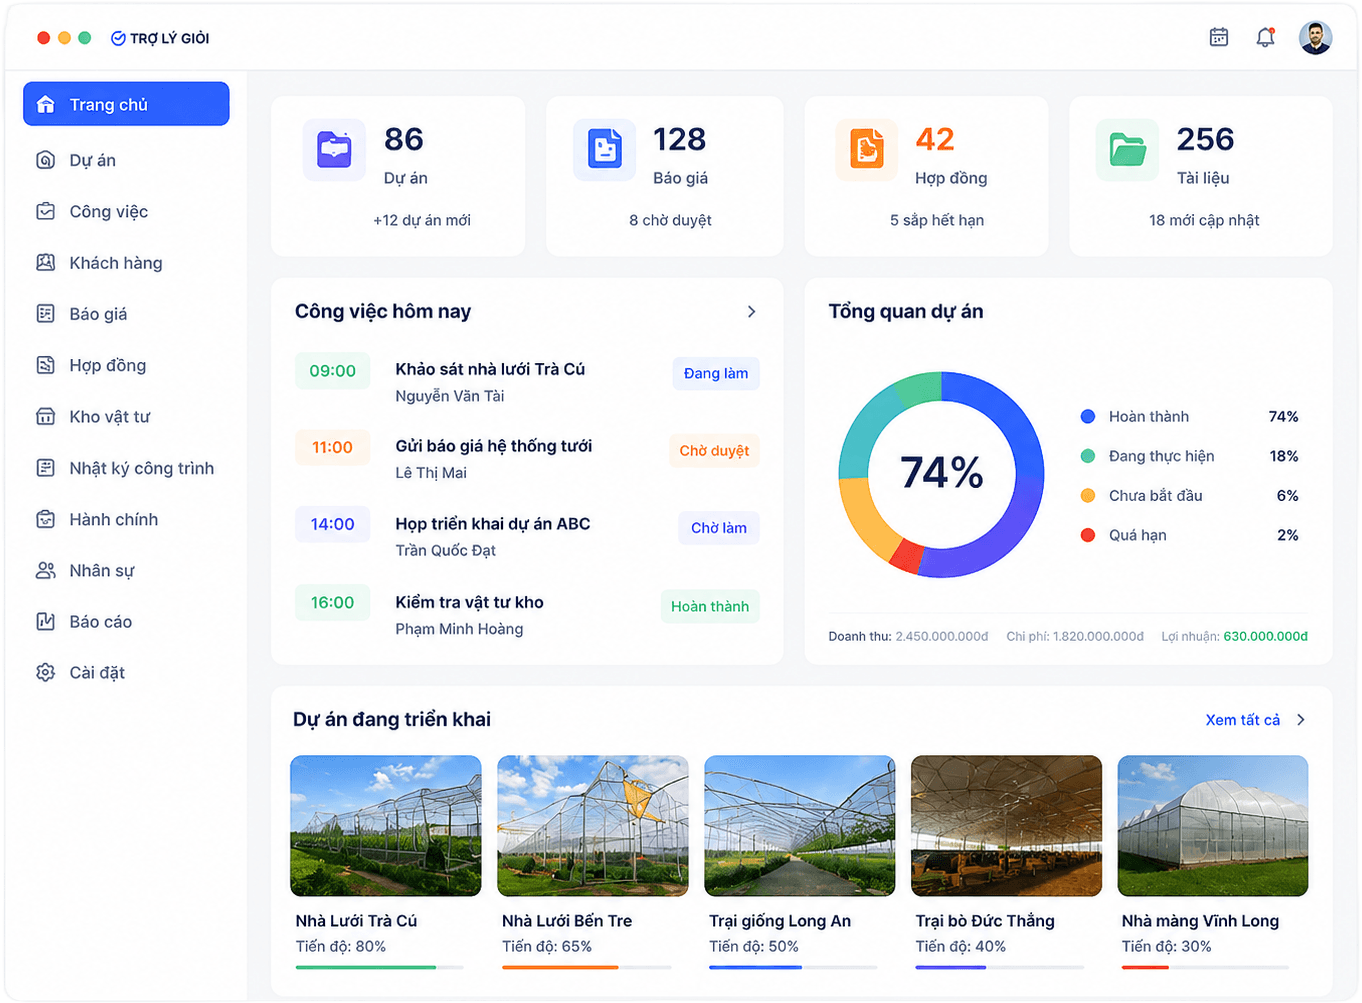Click the orange contract icon on Hợp đồng card
This screenshot has height=1003, width=1362.
tap(866, 150)
